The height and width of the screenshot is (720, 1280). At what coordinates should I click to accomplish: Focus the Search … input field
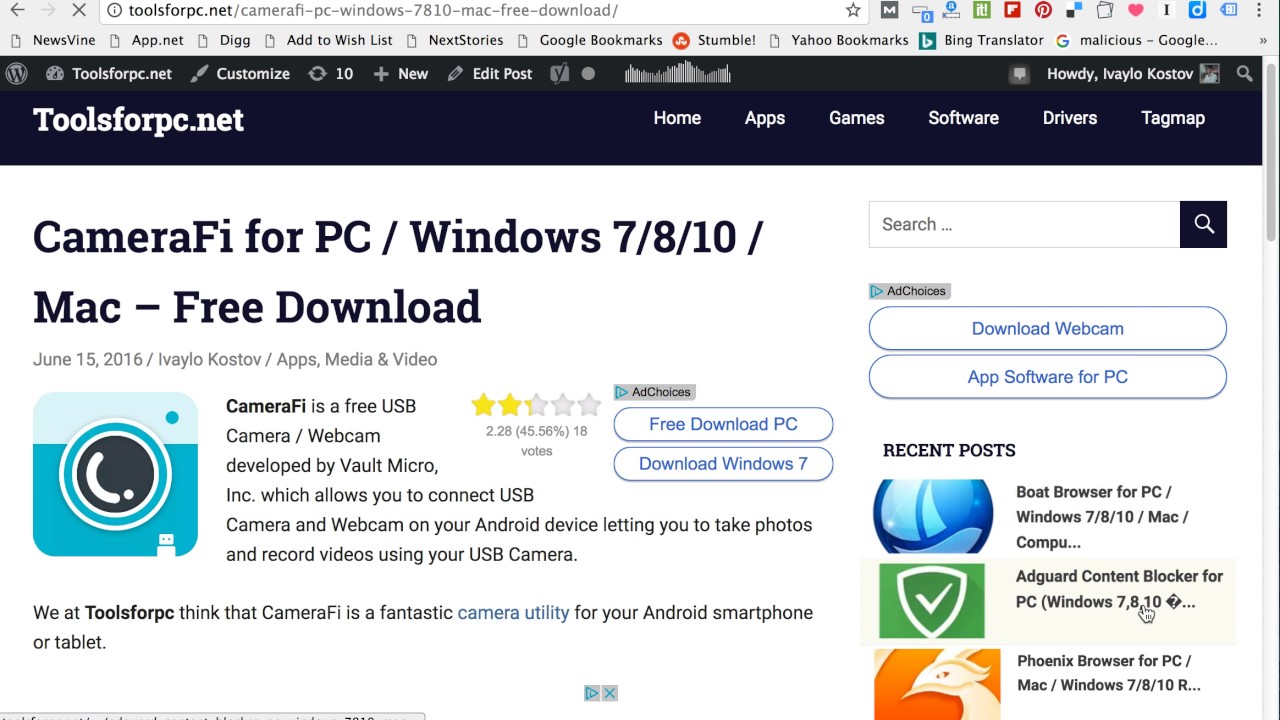1024,224
